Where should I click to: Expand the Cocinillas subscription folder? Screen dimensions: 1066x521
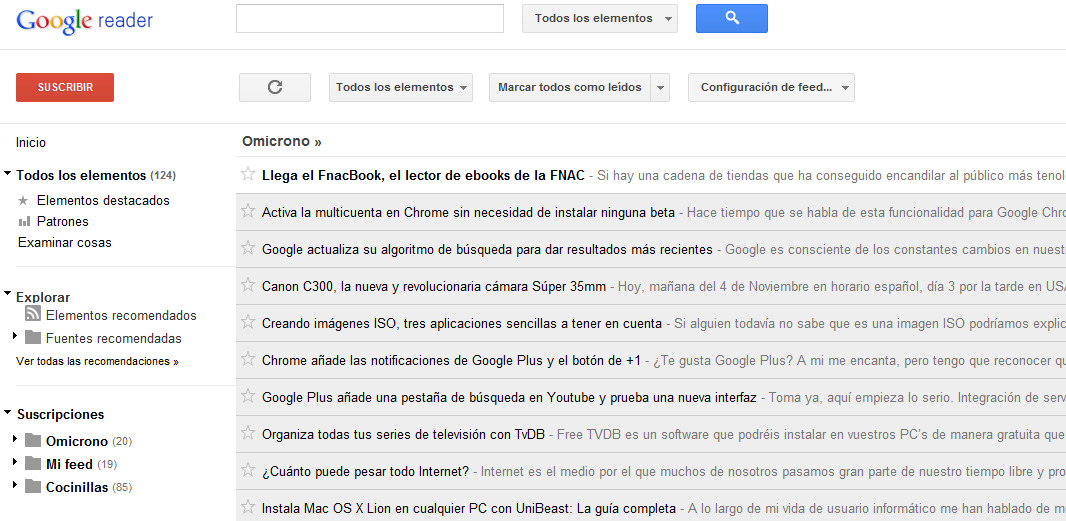pos(15,486)
